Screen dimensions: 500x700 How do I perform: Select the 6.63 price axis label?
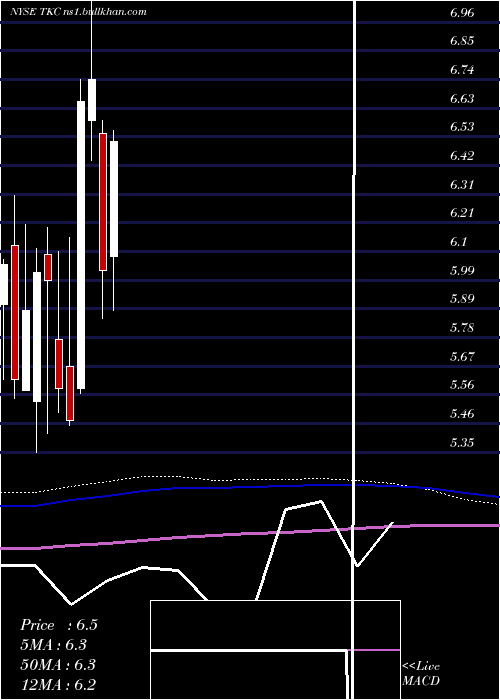click(x=462, y=99)
